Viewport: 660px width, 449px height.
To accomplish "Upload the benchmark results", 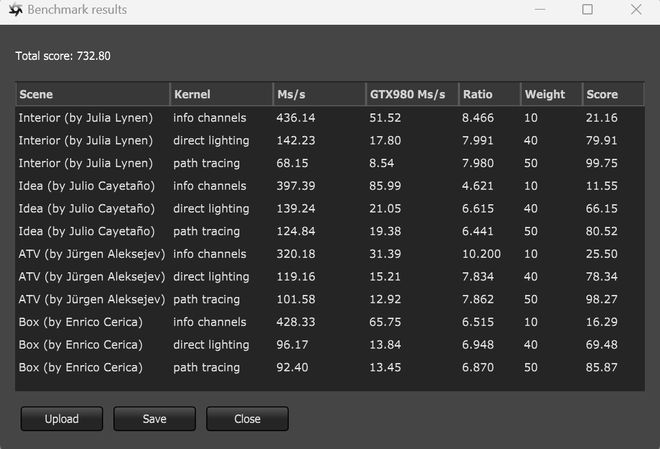I will [x=61, y=419].
